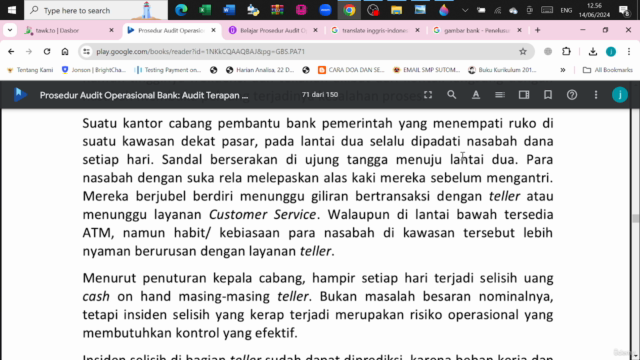The height and width of the screenshot is (360, 640).
Task: Open the Tentang Kami bookmark
Action: (30, 70)
